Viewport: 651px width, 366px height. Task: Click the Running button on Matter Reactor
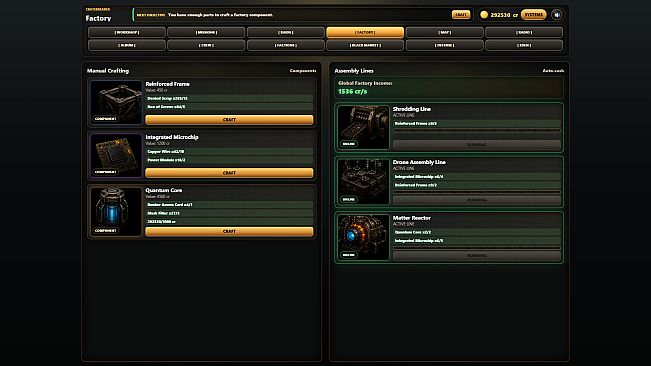(x=477, y=256)
